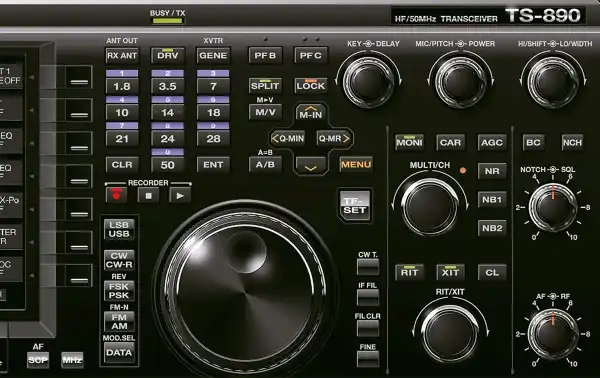Toggle RIT on

click(x=409, y=272)
